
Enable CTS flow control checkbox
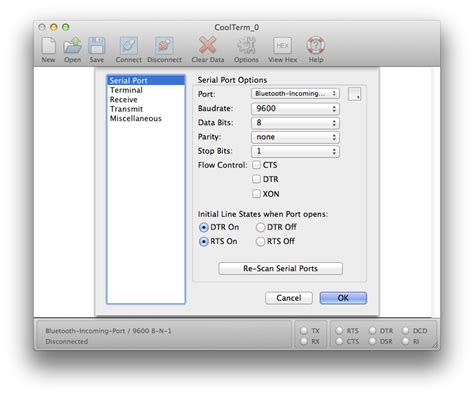pyautogui.click(x=256, y=165)
